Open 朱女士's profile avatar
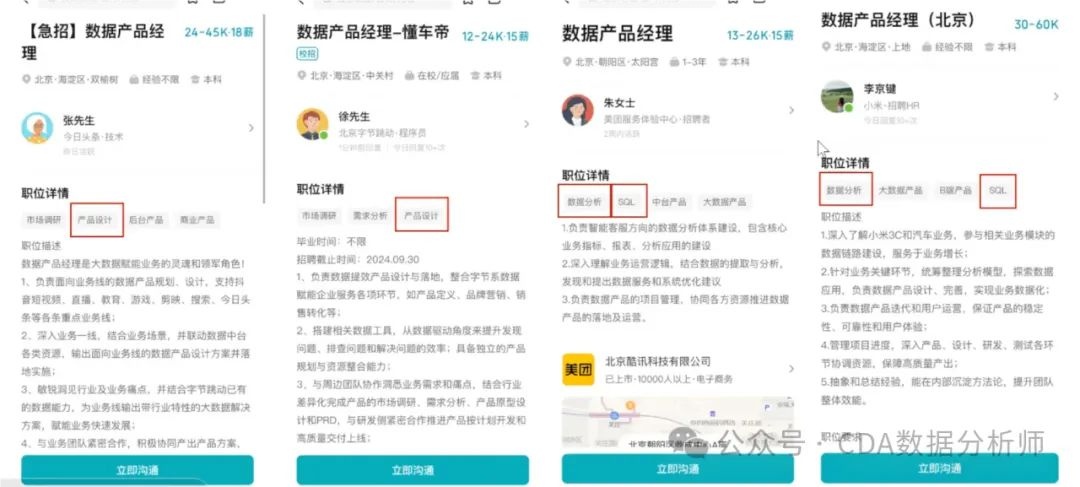1080x487 pixels. click(577, 110)
